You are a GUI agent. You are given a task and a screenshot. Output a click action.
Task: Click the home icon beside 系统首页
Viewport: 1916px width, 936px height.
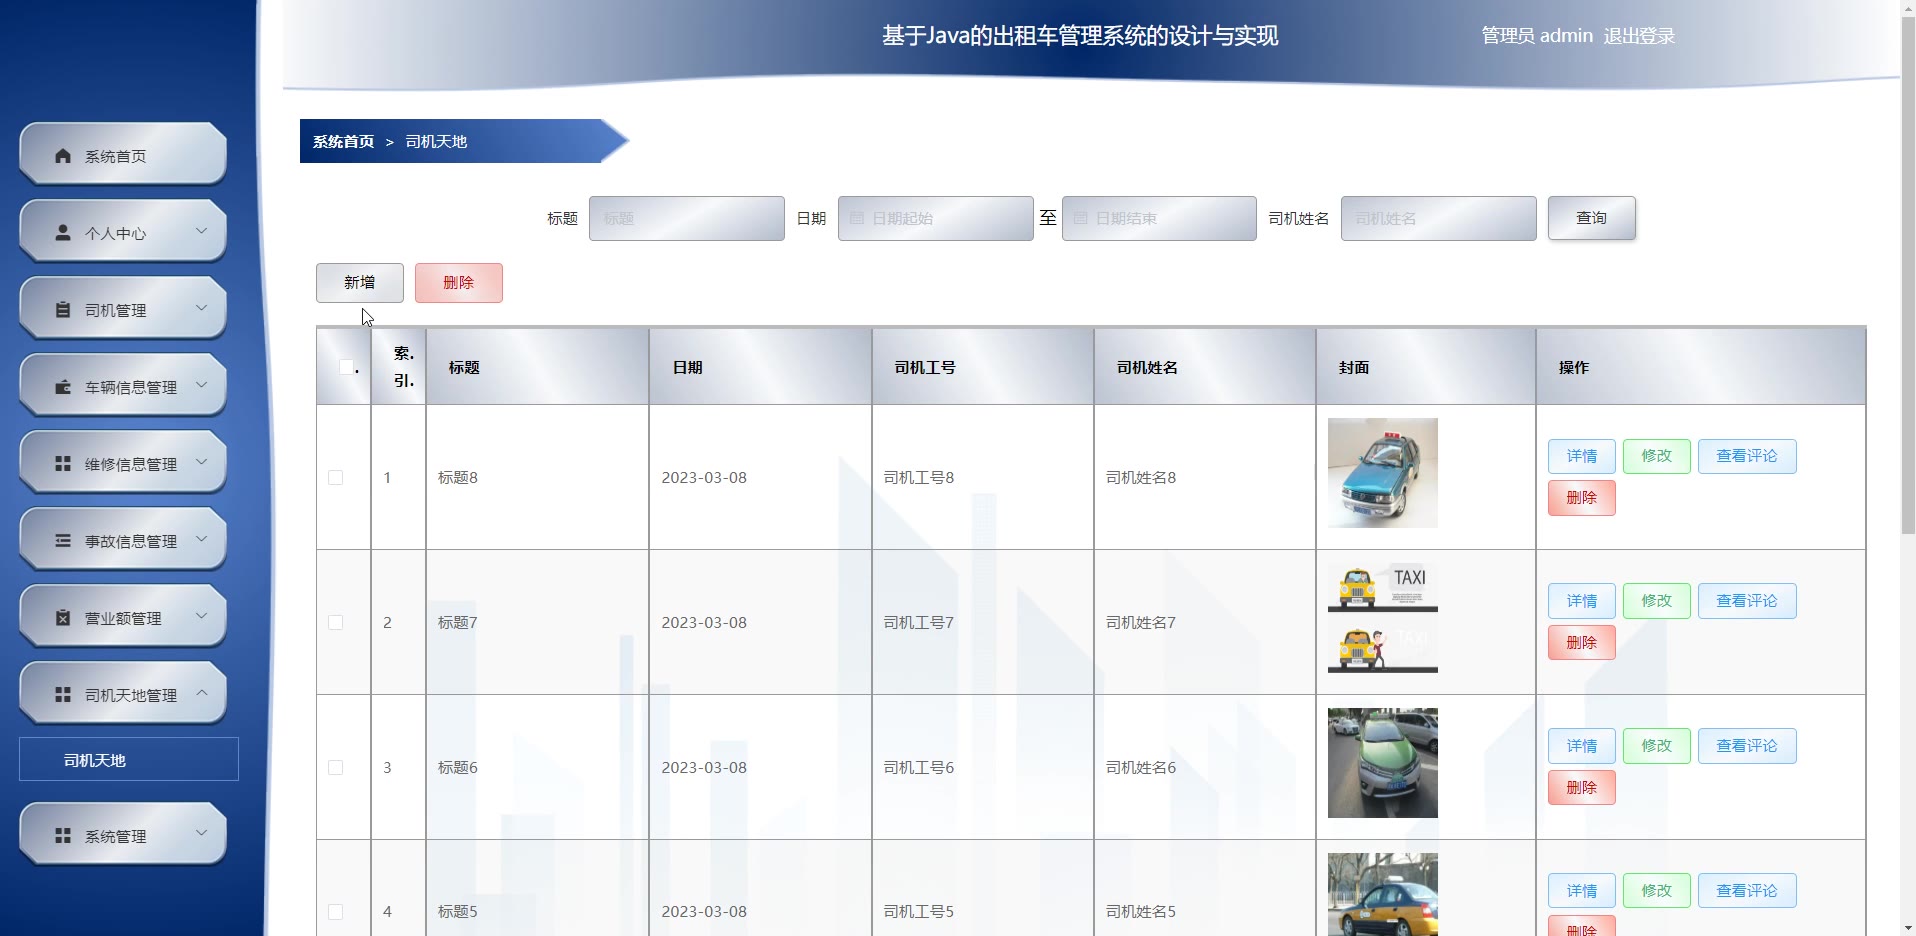point(63,156)
